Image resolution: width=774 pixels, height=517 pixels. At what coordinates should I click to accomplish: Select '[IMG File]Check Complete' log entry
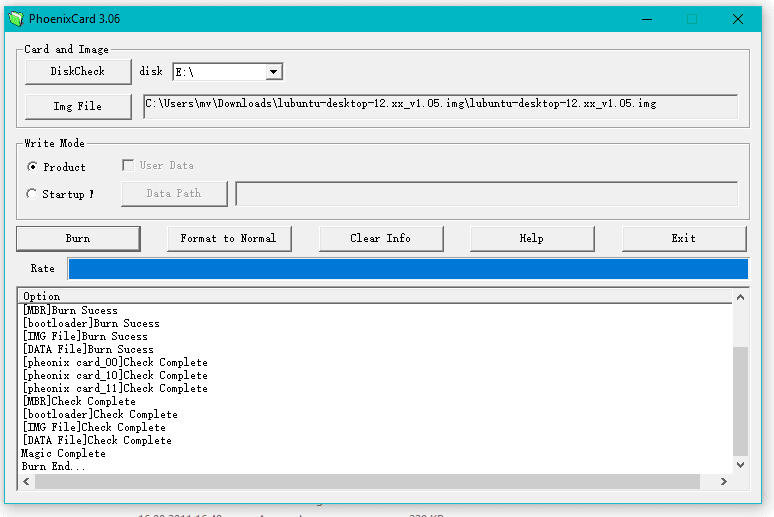94,427
